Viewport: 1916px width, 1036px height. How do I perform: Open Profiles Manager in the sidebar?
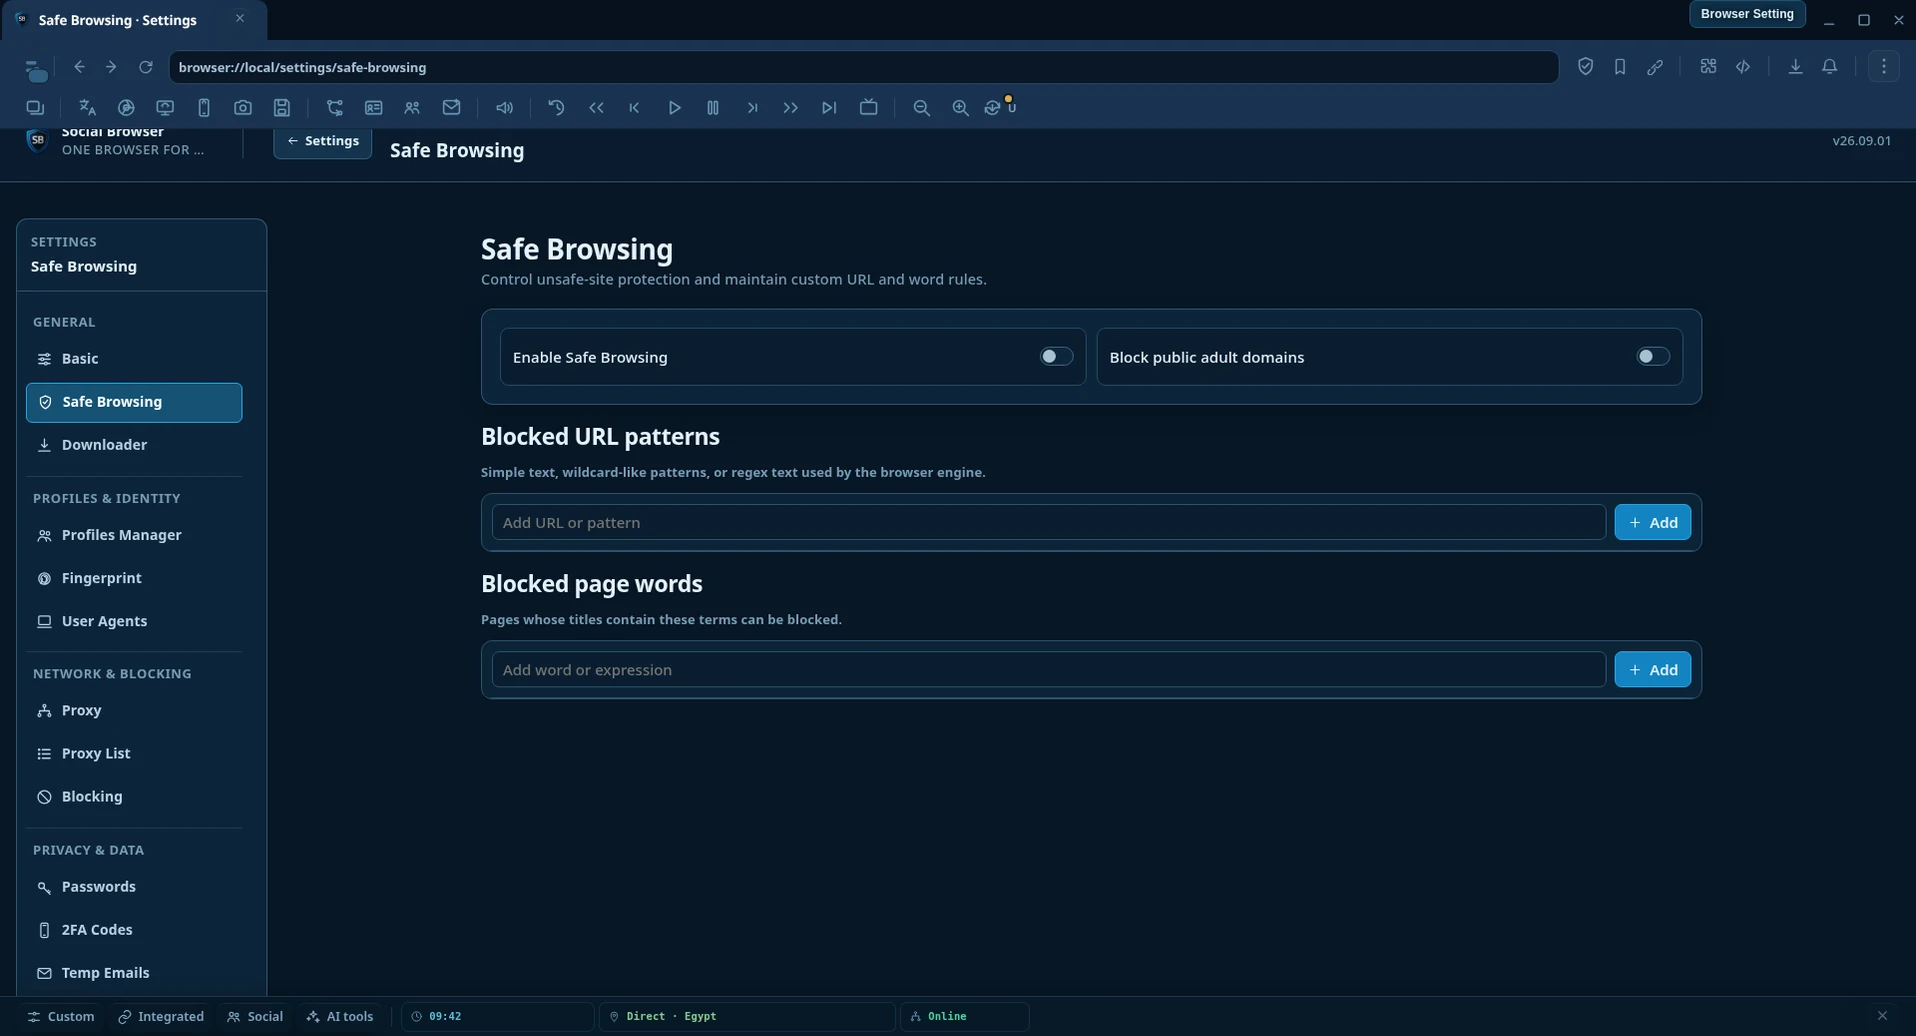134,535
